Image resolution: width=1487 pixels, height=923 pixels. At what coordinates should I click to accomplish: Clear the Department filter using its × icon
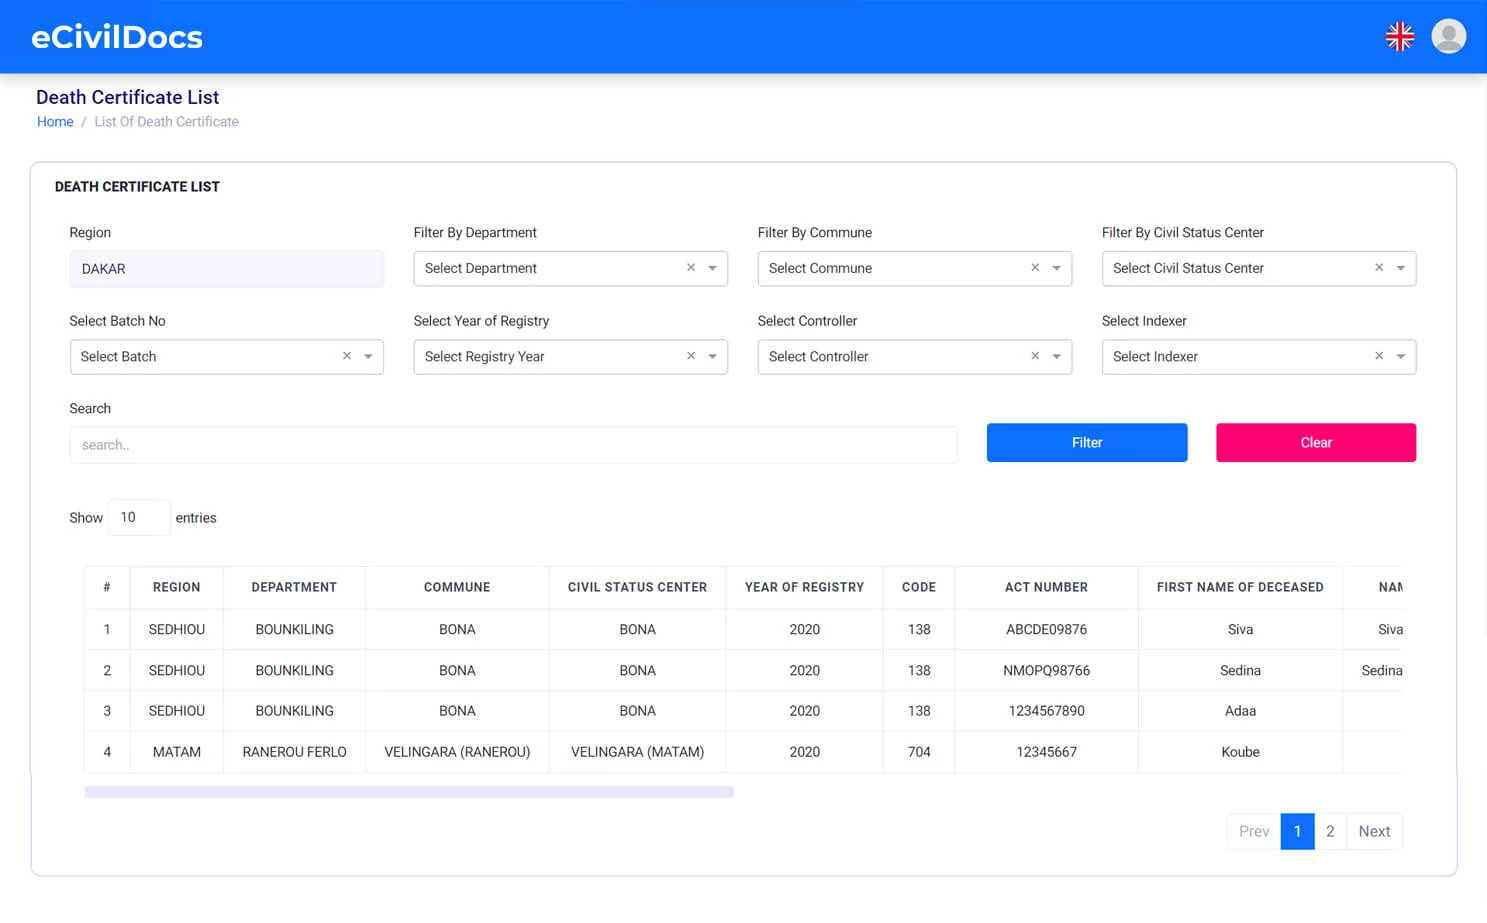click(x=690, y=268)
